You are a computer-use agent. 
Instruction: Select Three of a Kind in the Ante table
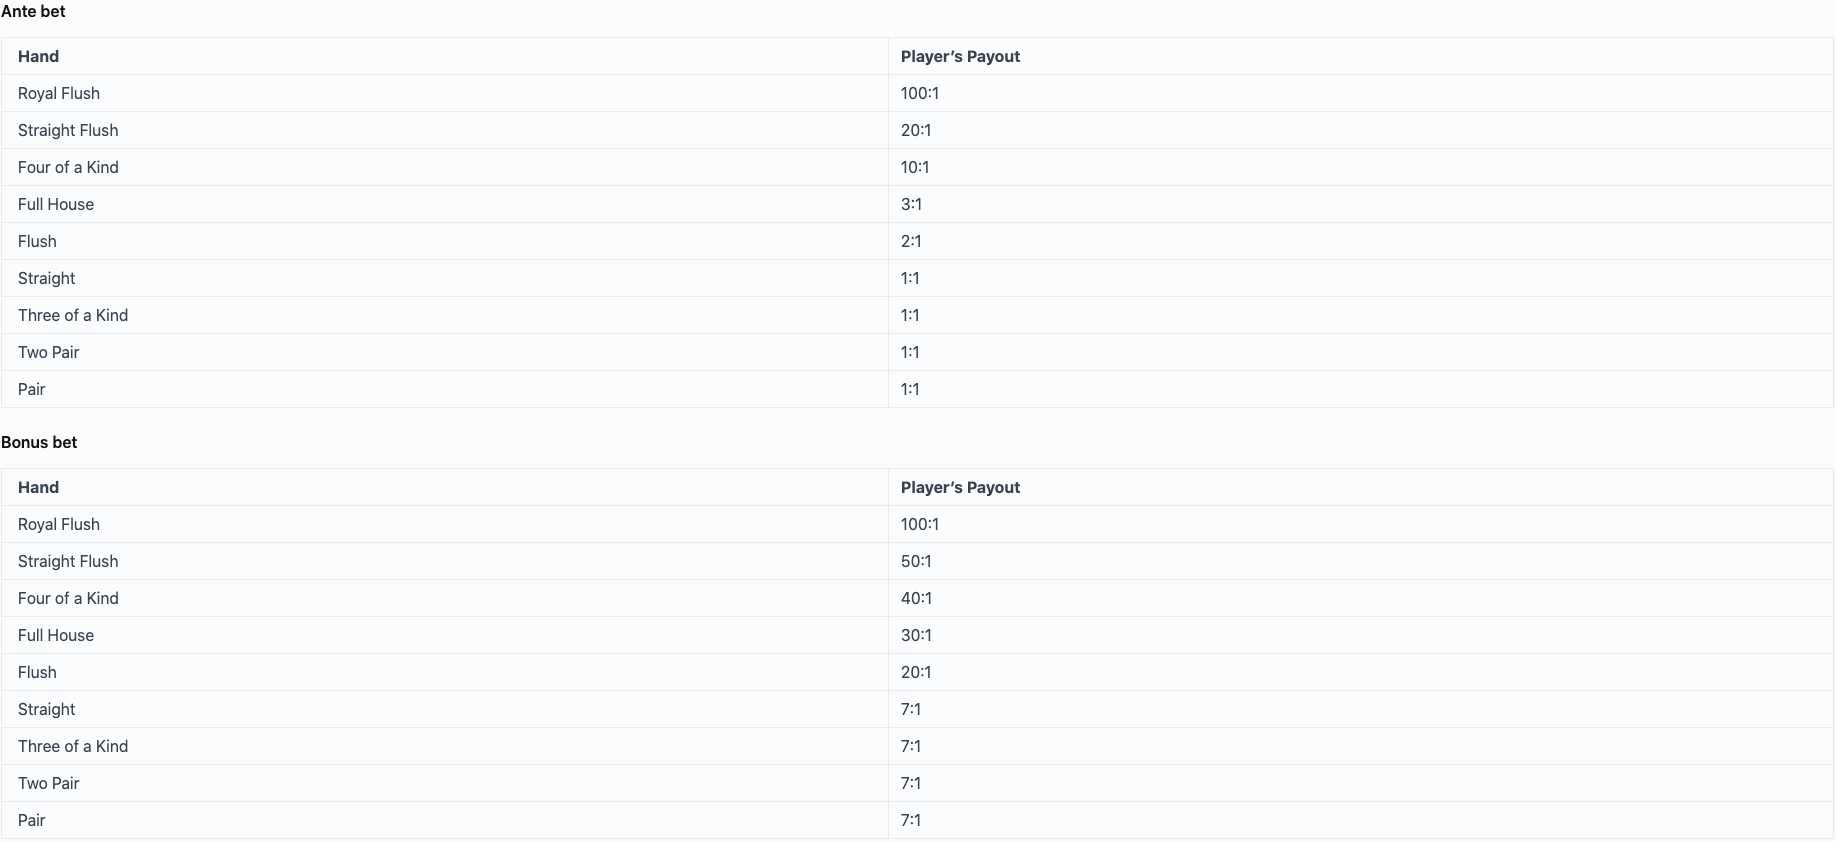(73, 315)
